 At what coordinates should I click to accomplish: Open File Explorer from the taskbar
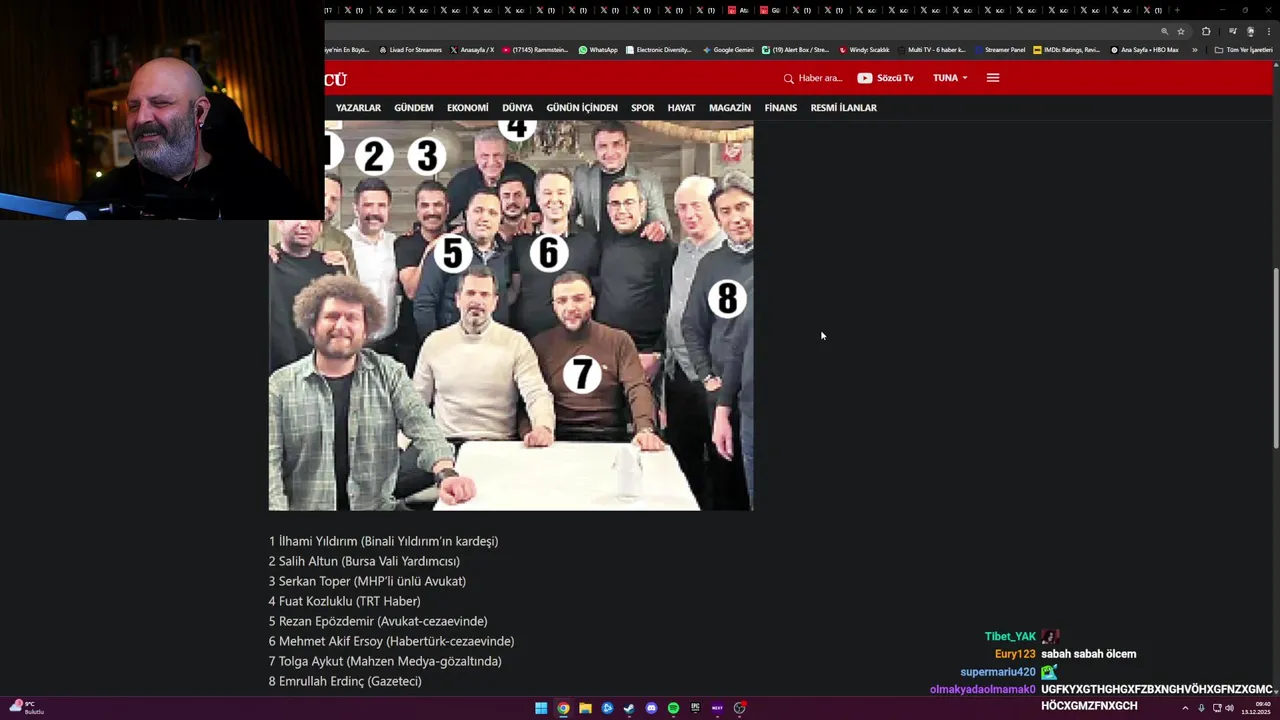[585, 708]
